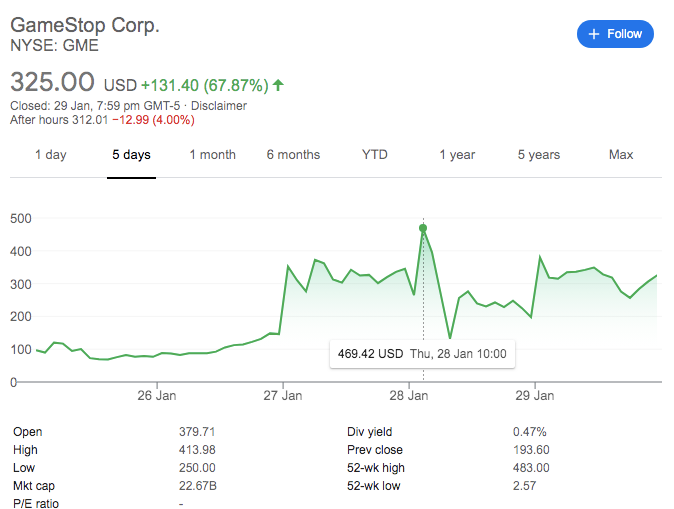Click the After hours 312.01 text

(59, 120)
